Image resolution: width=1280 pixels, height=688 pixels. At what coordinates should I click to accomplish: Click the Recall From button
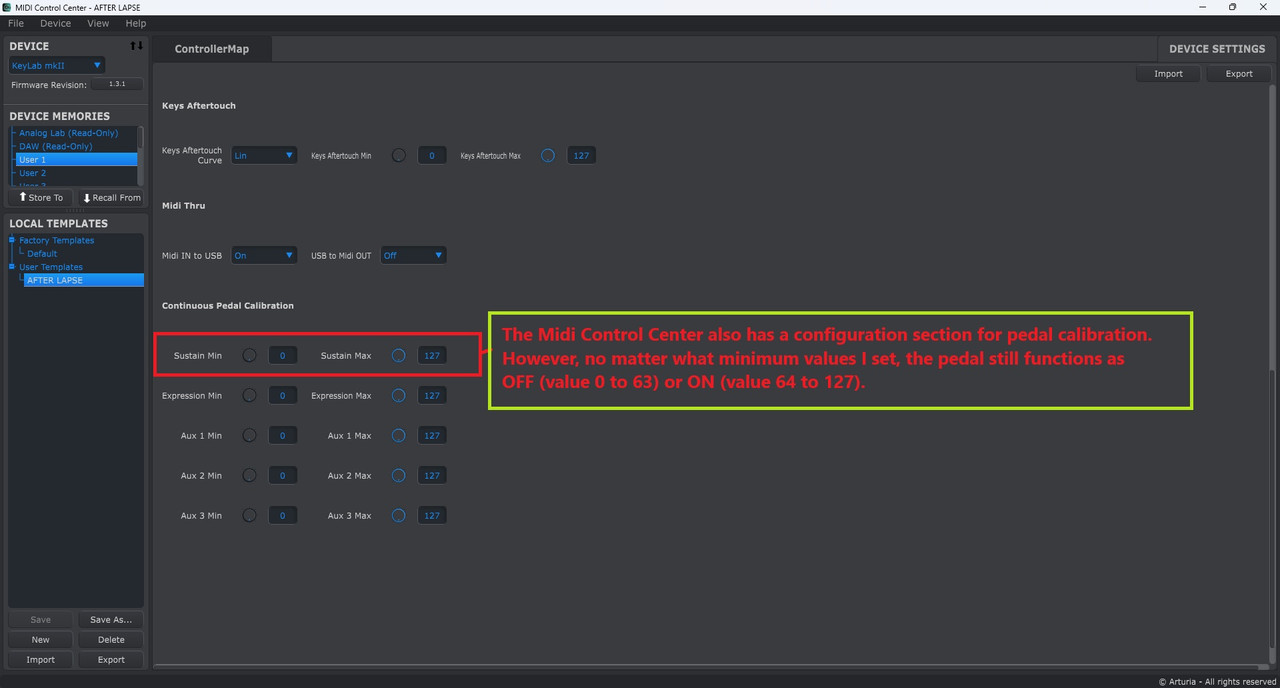tap(111, 197)
